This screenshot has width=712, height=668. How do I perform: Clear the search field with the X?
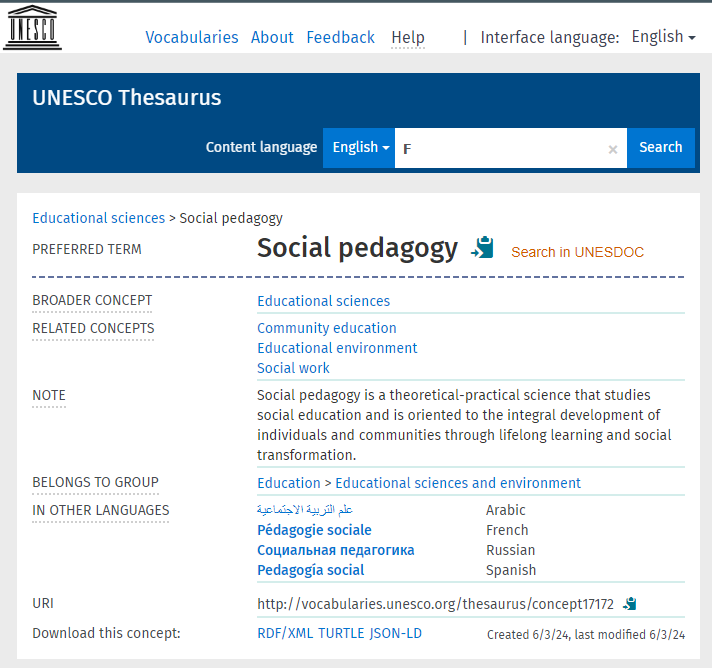tap(613, 149)
